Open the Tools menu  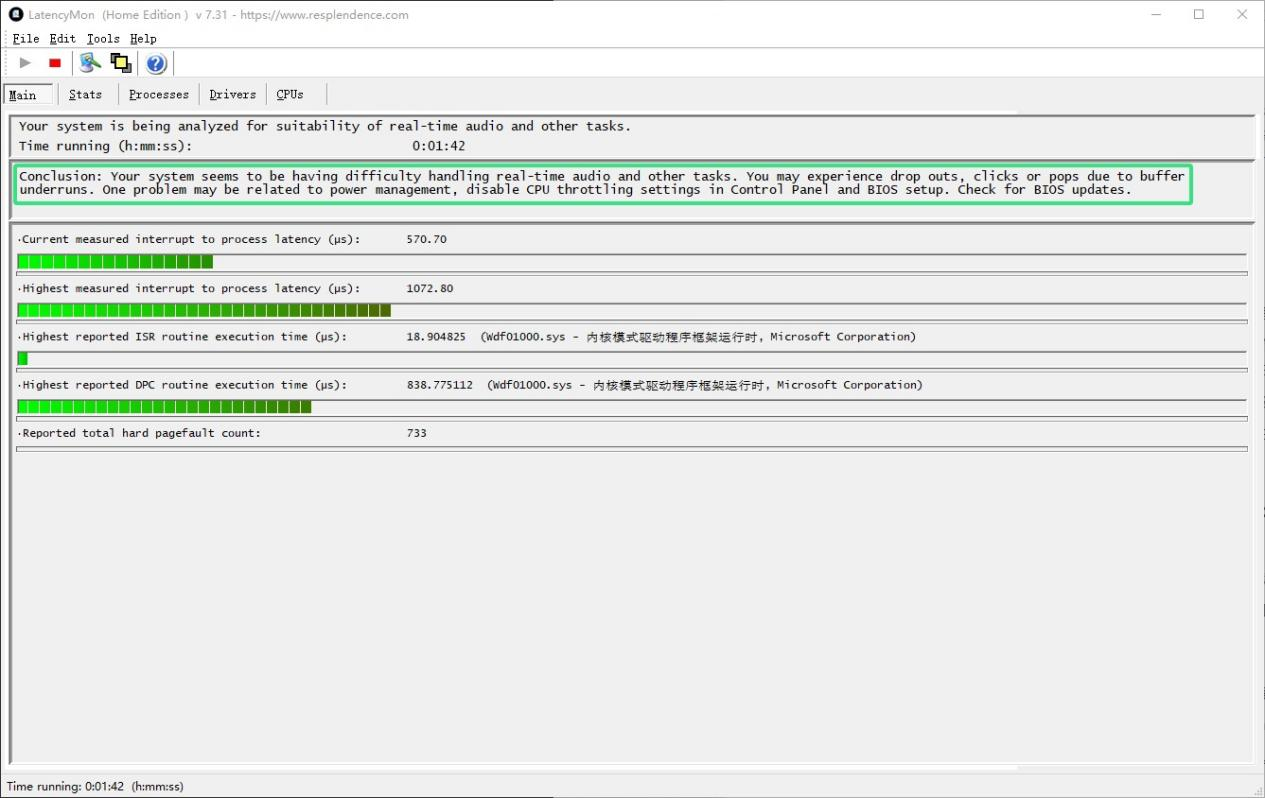[103, 38]
